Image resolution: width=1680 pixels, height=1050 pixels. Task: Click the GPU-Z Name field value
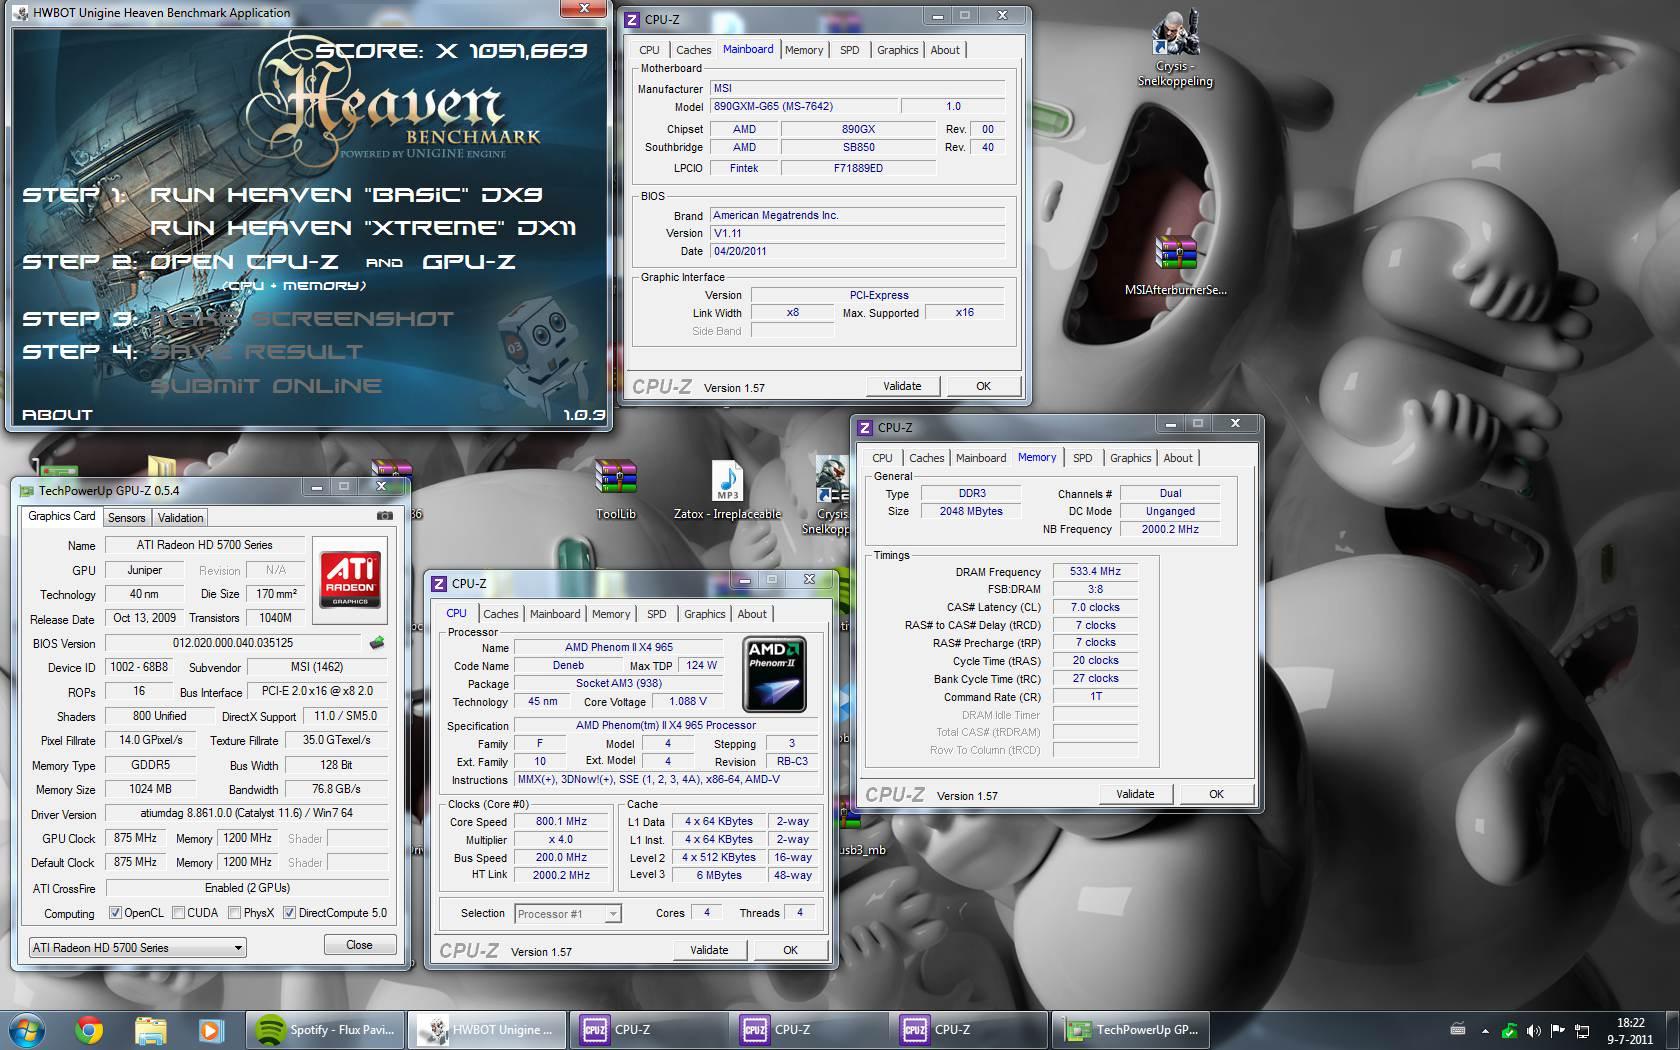pos(204,545)
